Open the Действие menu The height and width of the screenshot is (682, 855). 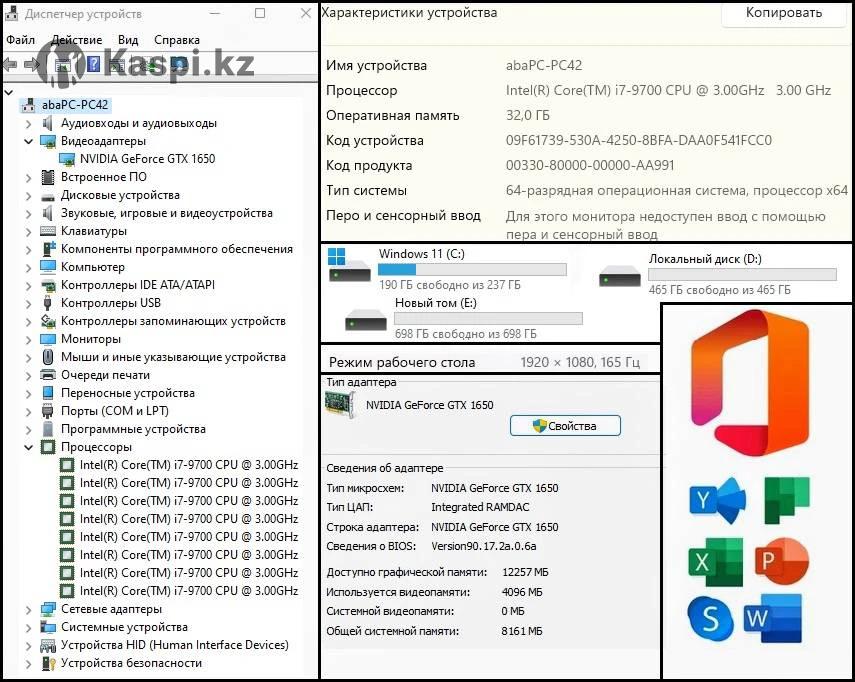point(76,40)
